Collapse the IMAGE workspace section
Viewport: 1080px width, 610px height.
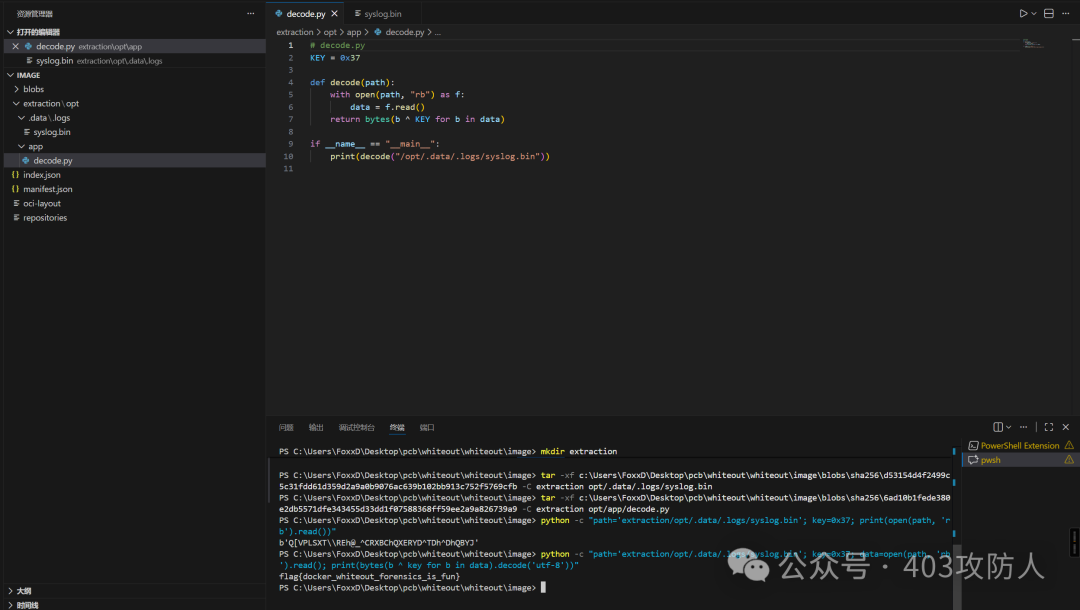[28, 75]
